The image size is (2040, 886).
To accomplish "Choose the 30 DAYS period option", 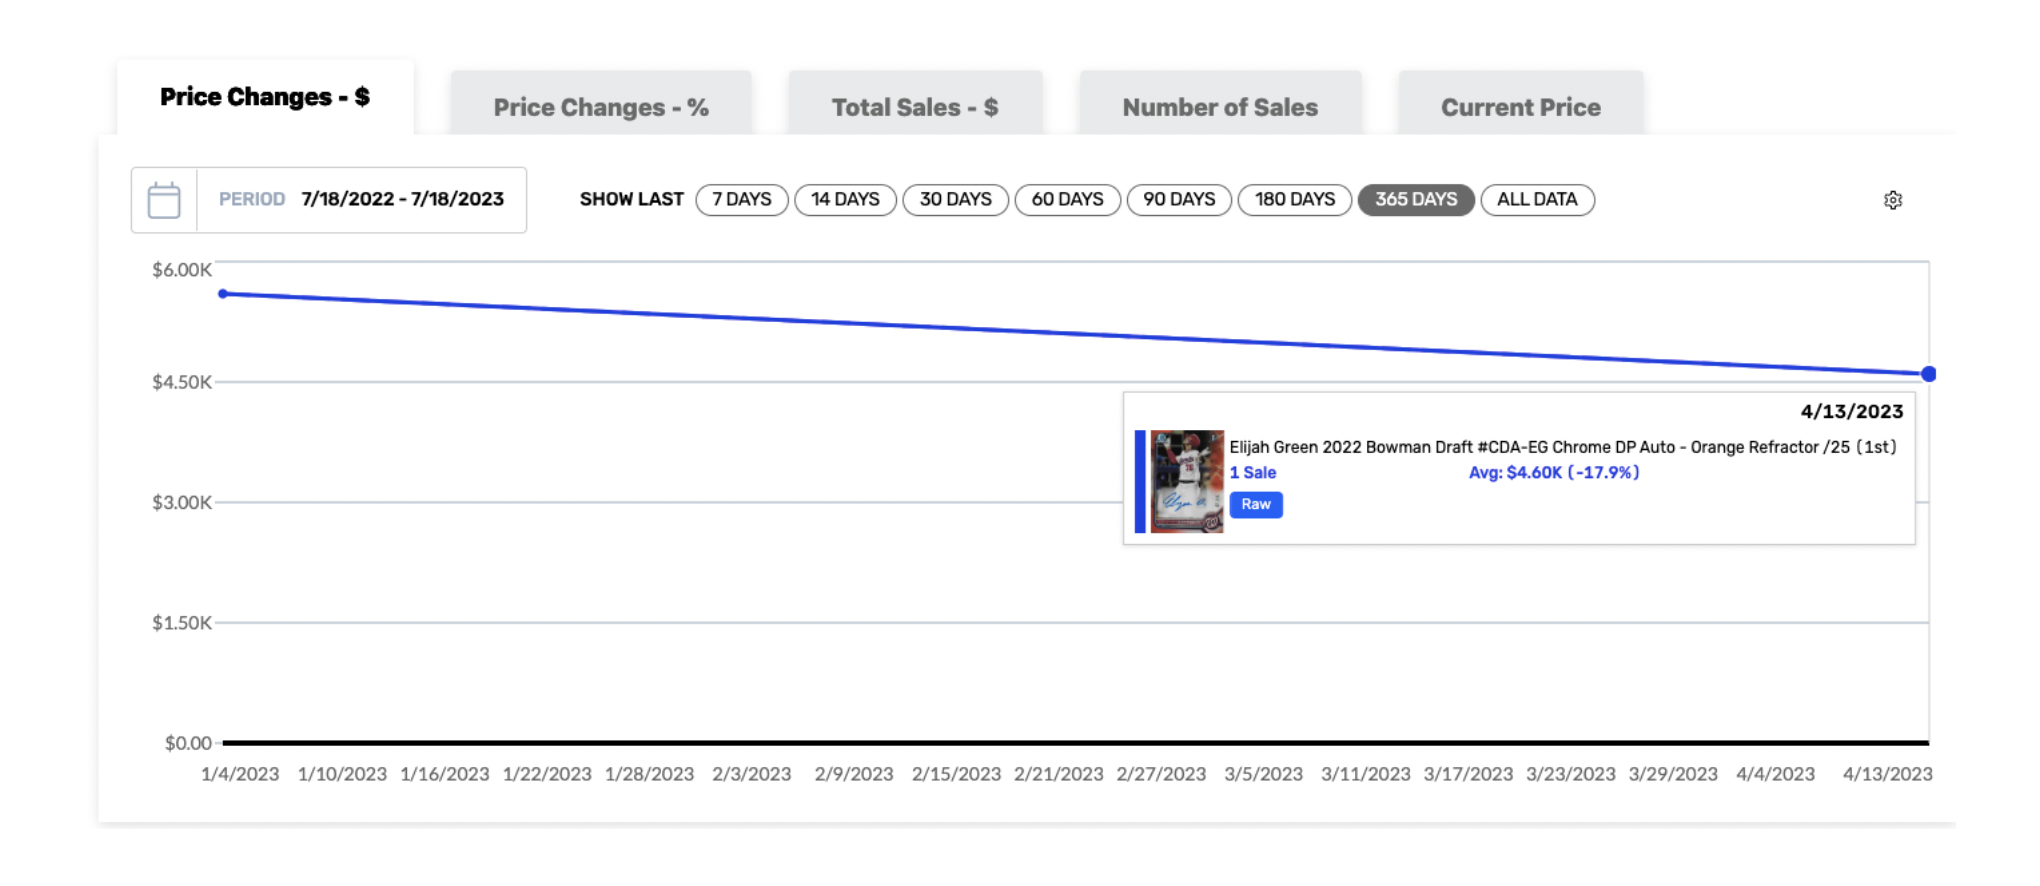I will [x=956, y=199].
